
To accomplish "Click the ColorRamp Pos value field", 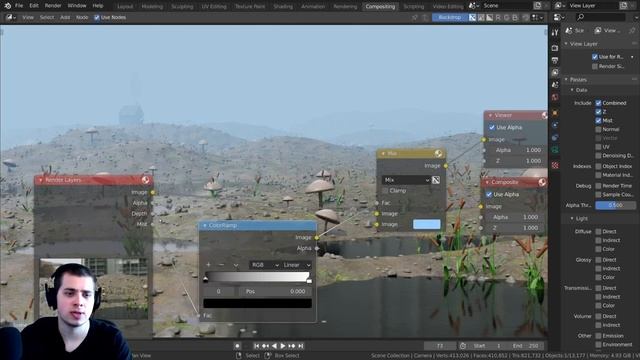I will tap(276, 291).
